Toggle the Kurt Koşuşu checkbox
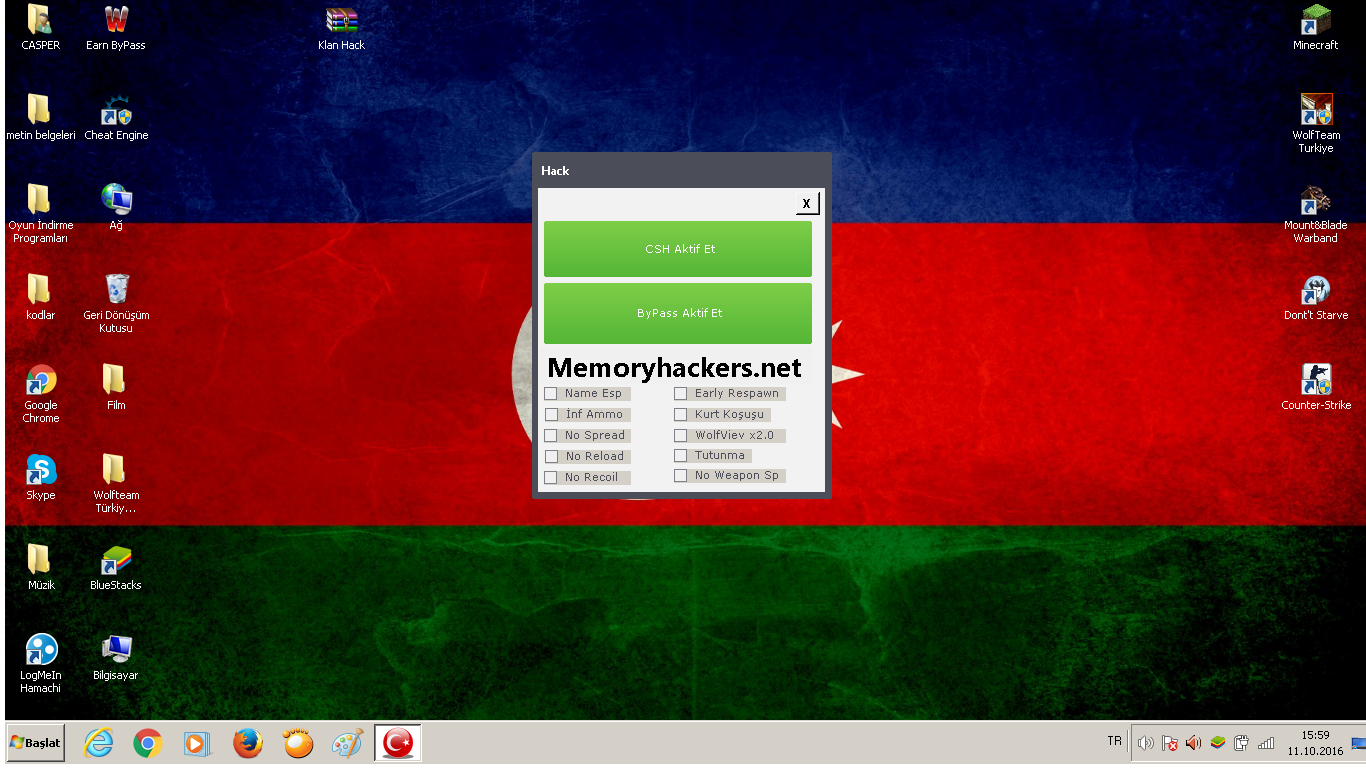Screen dimensions: 1366x768 coord(680,414)
